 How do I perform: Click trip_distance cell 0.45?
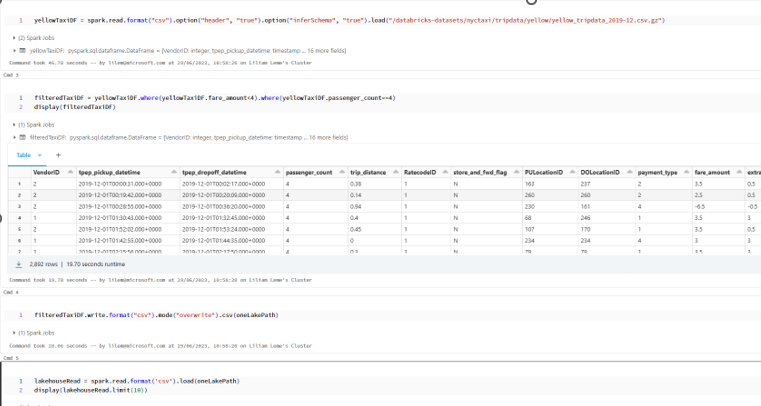tap(355, 229)
